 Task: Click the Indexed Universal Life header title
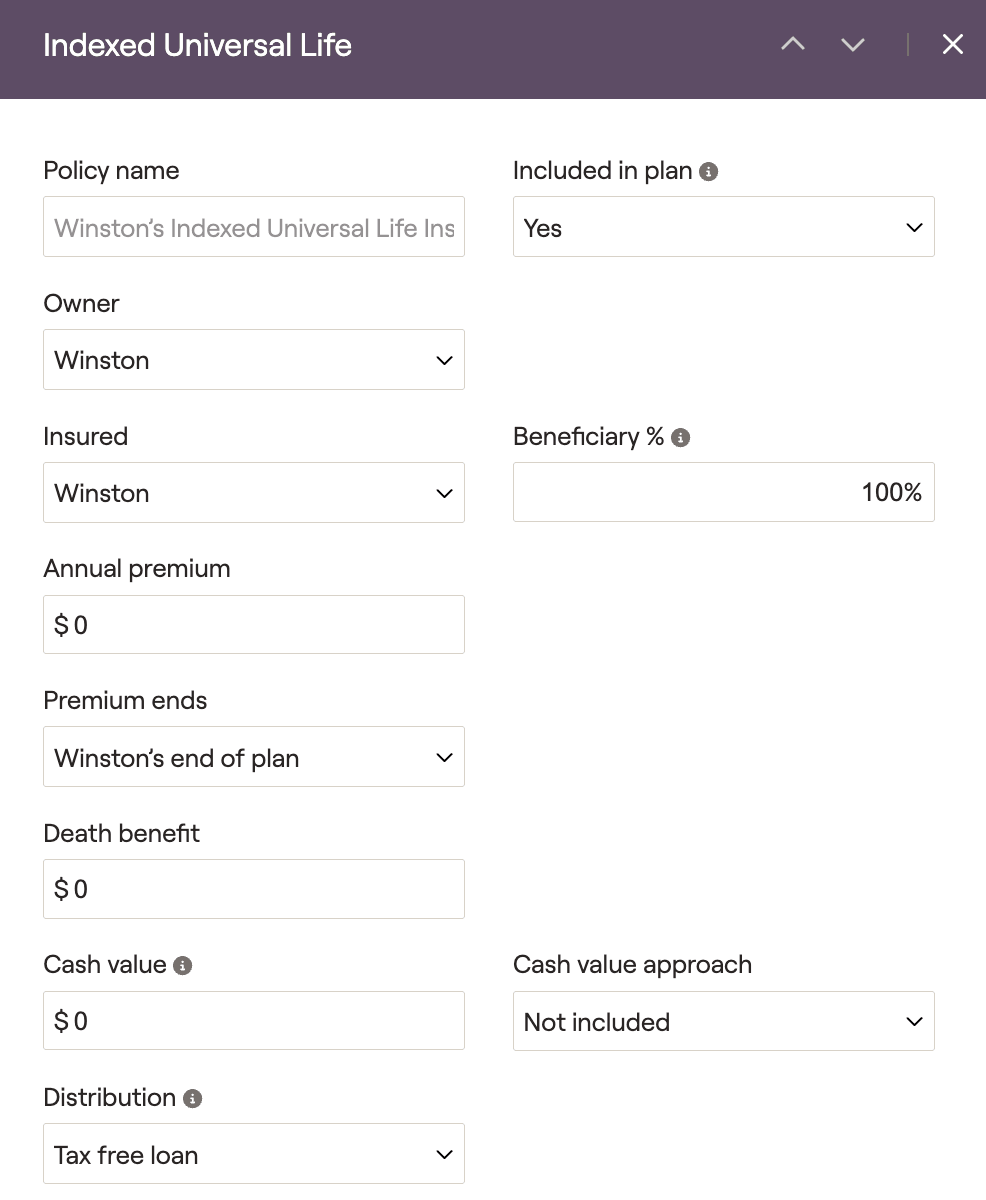197,46
